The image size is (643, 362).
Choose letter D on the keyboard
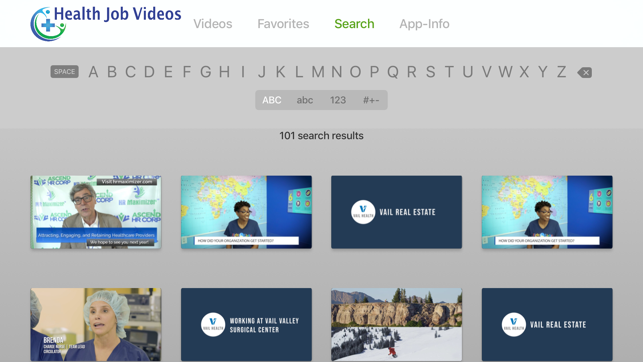[x=149, y=72]
